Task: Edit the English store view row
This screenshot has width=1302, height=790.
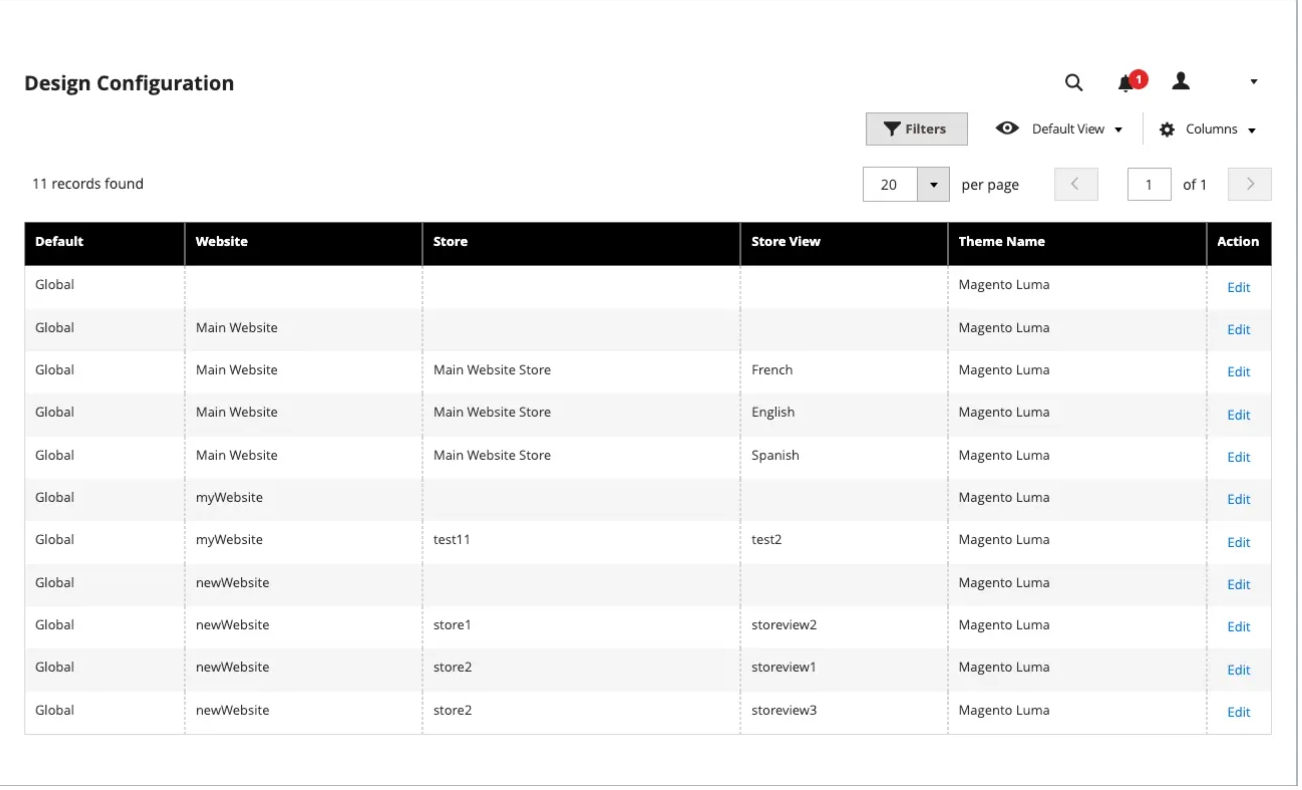Action: coord(1238,414)
